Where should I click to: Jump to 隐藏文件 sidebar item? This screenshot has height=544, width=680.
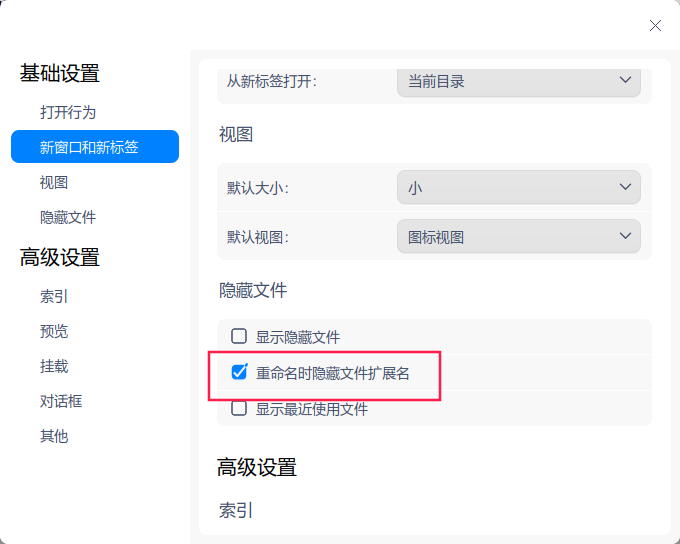click(x=68, y=217)
